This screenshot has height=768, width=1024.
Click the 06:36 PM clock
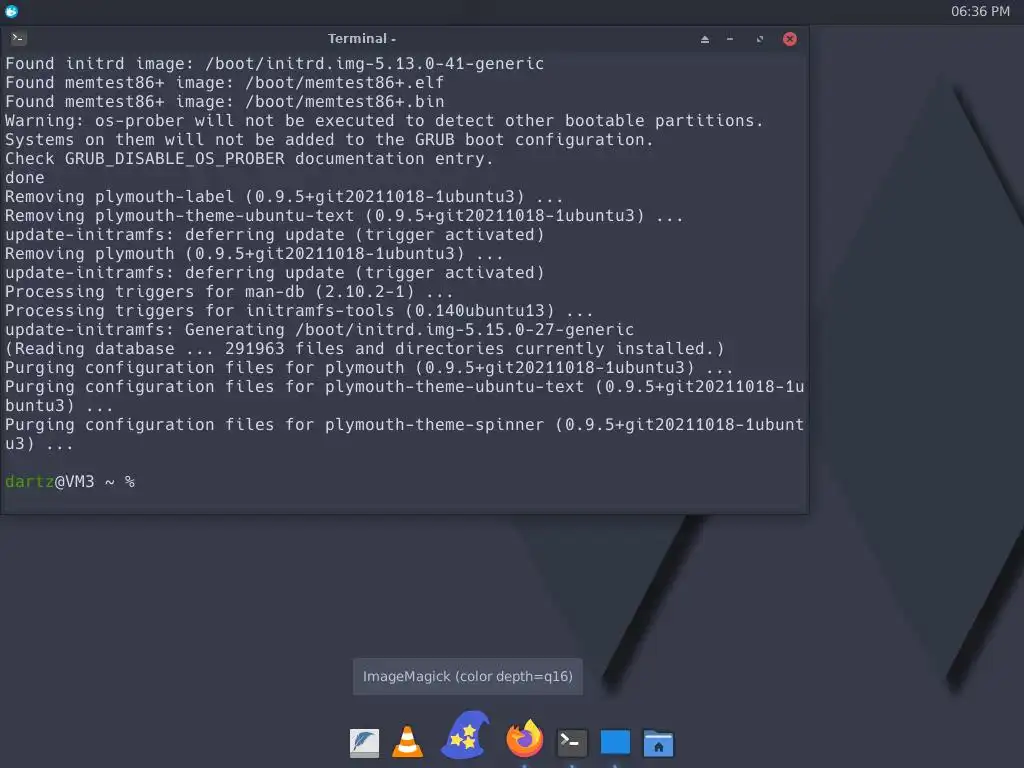pyautogui.click(x=980, y=11)
